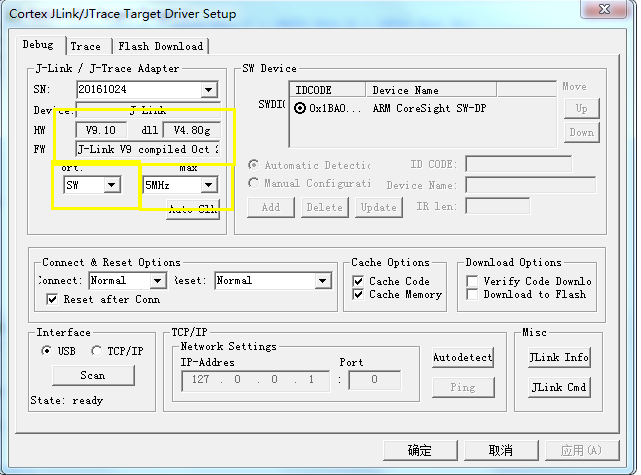Screen dimensions: 641x475
Task: Expand the Reset Normal dropdown
Action: point(323,281)
